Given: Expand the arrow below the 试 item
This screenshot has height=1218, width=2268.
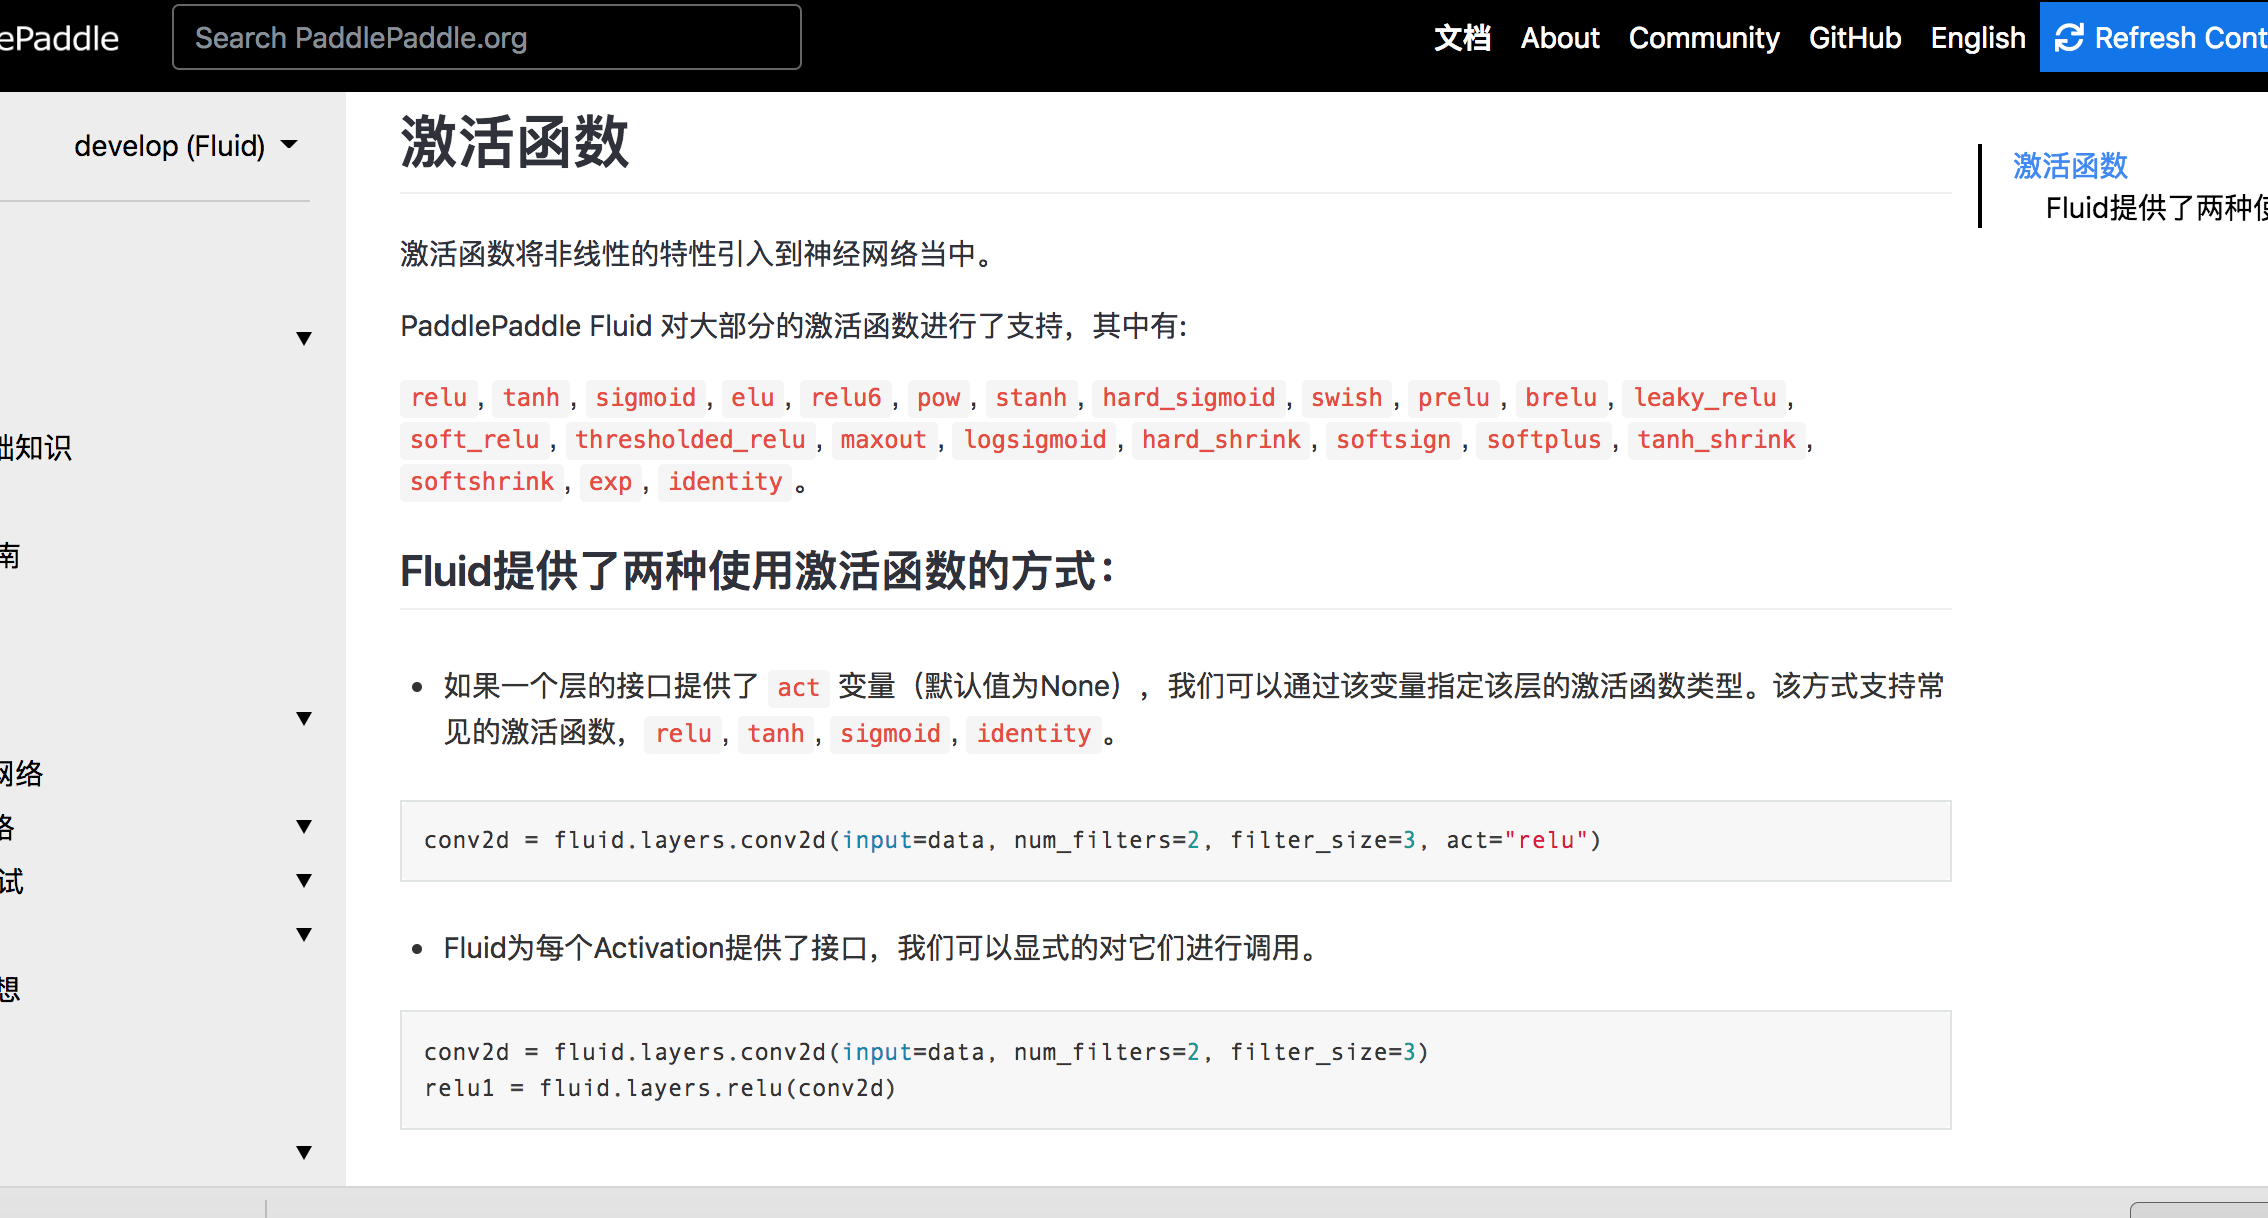Looking at the screenshot, I should pos(304,935).
